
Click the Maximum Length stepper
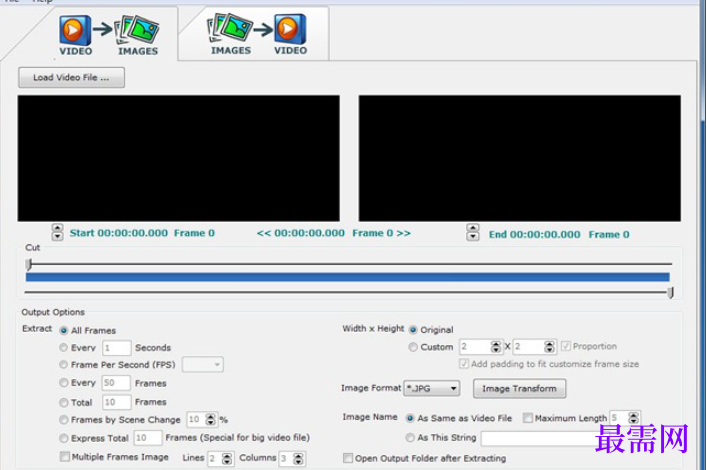point(634,418)
